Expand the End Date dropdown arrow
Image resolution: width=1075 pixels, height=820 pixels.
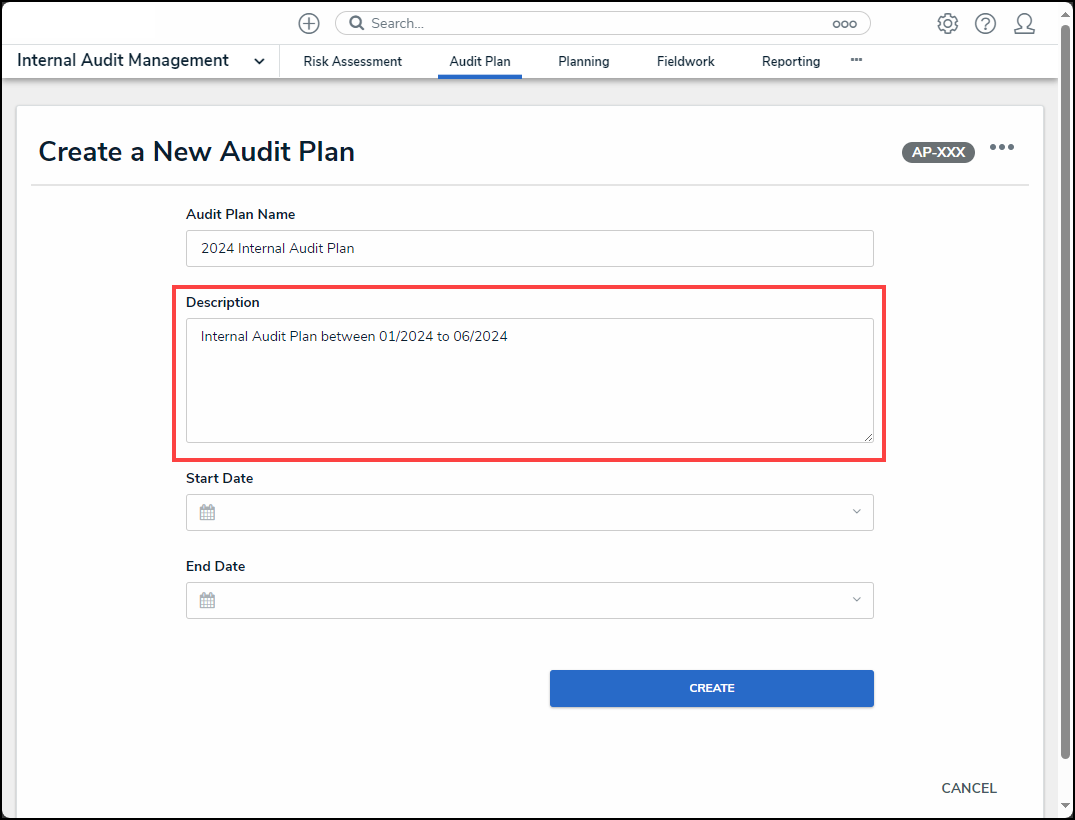click(856, 601)
